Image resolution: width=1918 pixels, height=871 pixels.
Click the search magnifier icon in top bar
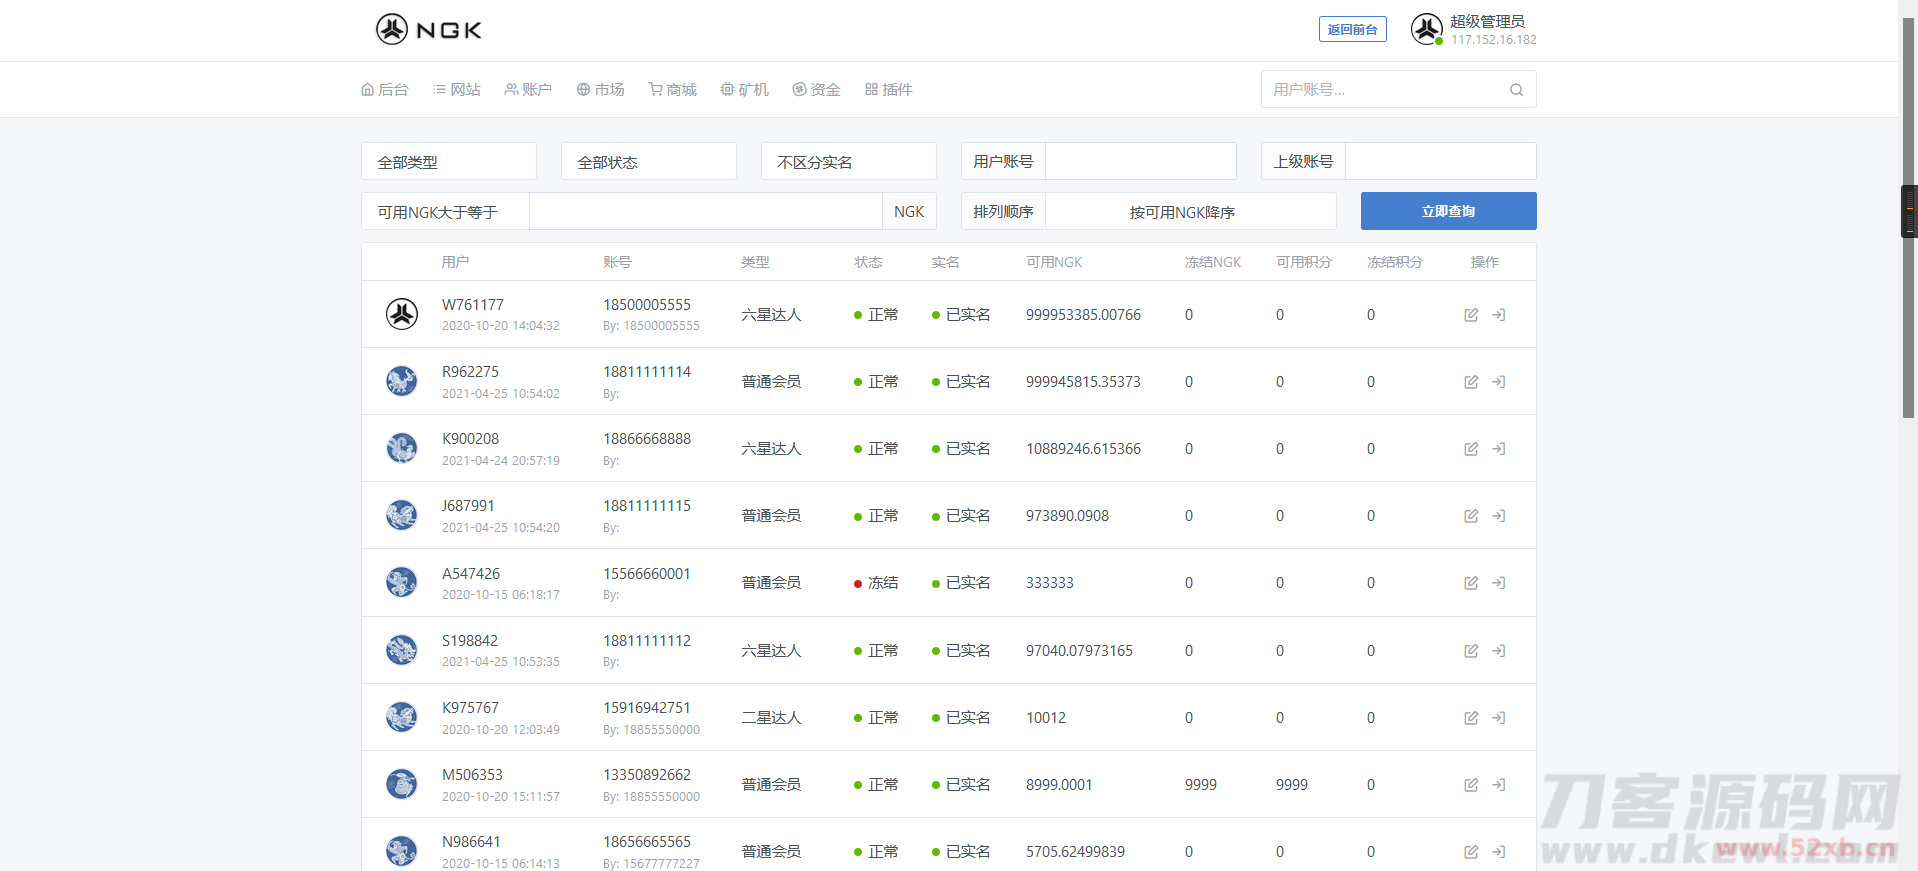pyautogui.click(x=1516, y=90)
